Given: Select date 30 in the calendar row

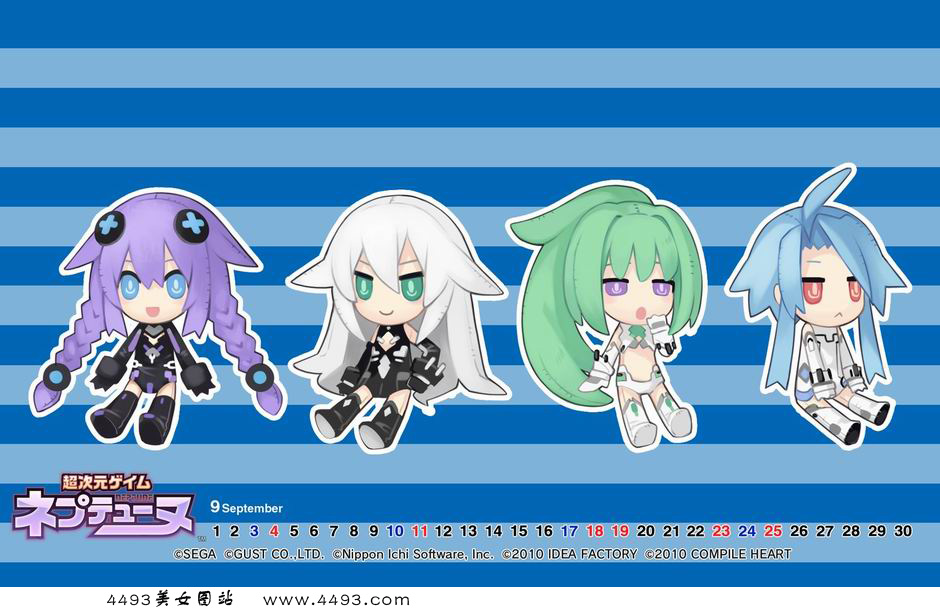Looking at the screenshot, I should click(903, 531).
